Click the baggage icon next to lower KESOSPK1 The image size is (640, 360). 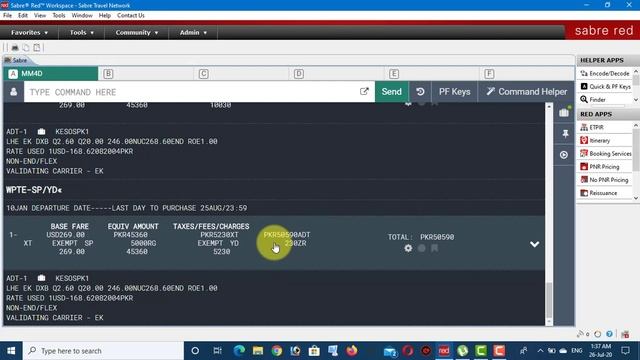41,278
